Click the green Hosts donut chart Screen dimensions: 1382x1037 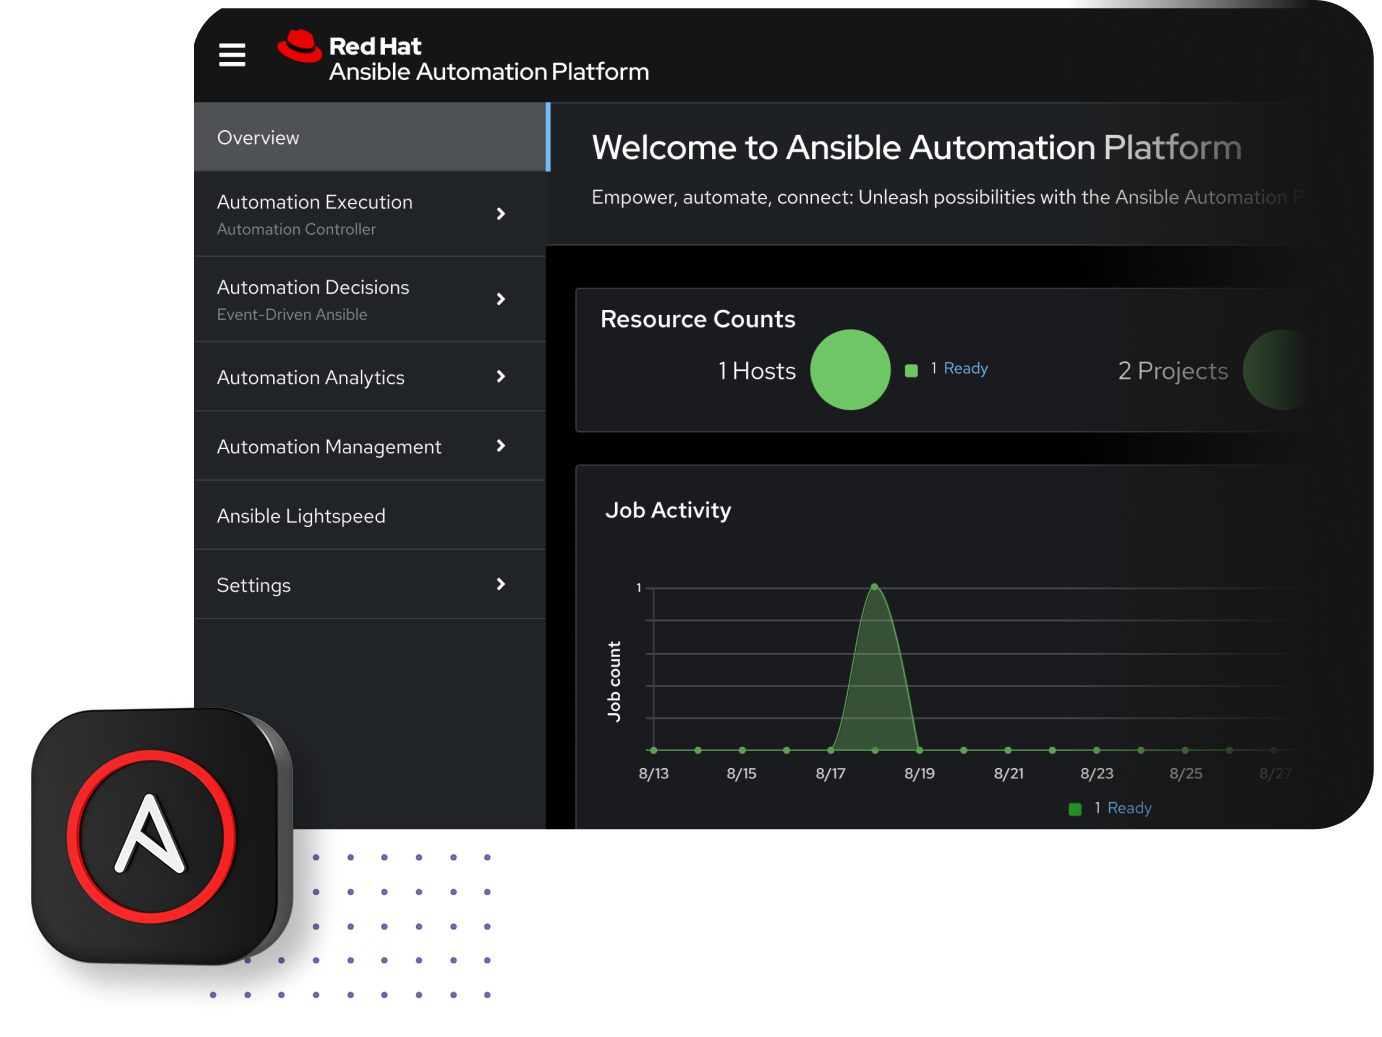tap(850, 370)
